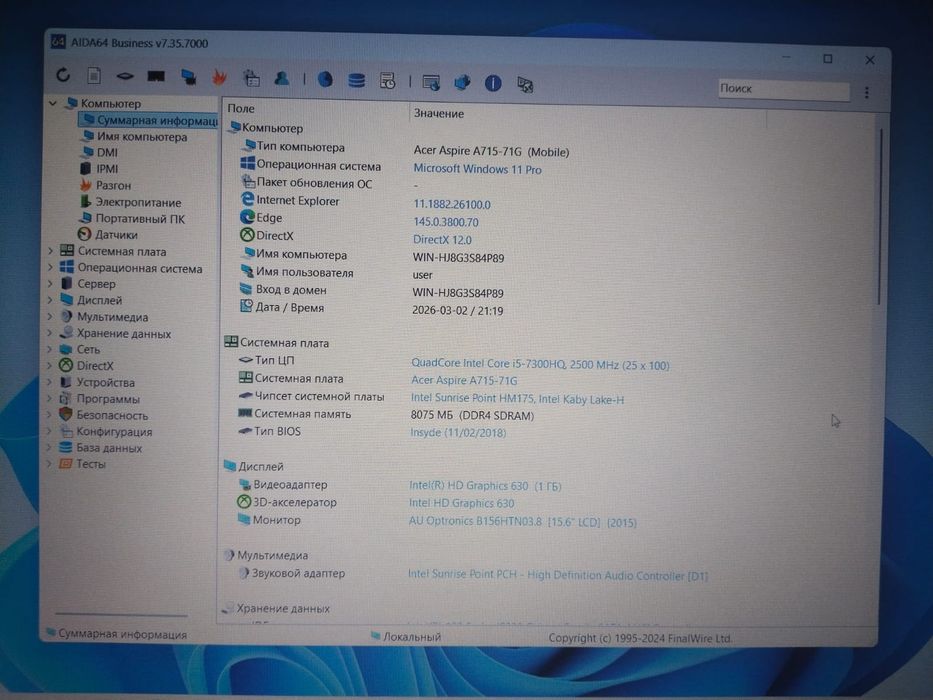Open the database stack toolbar icon

click(x=356, y=80)
